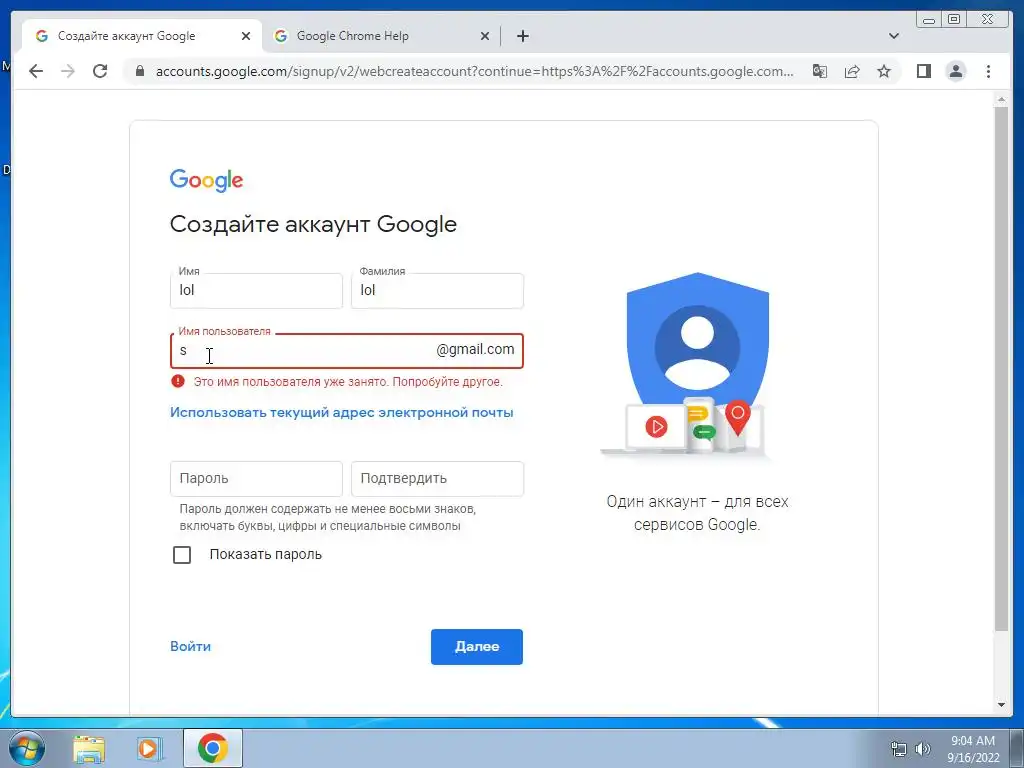The image size is (1024, 768).
Task: Bookmark this page with the star icon
Action: coord(884,71)
